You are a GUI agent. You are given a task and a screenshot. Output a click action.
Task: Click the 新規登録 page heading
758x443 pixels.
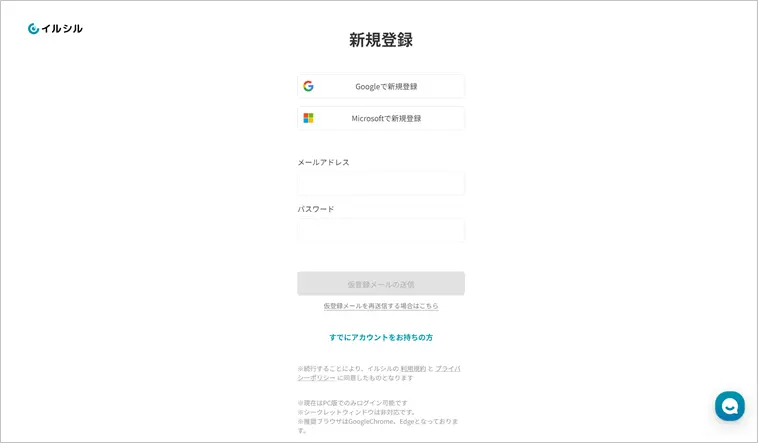click(x=381, y=40)
